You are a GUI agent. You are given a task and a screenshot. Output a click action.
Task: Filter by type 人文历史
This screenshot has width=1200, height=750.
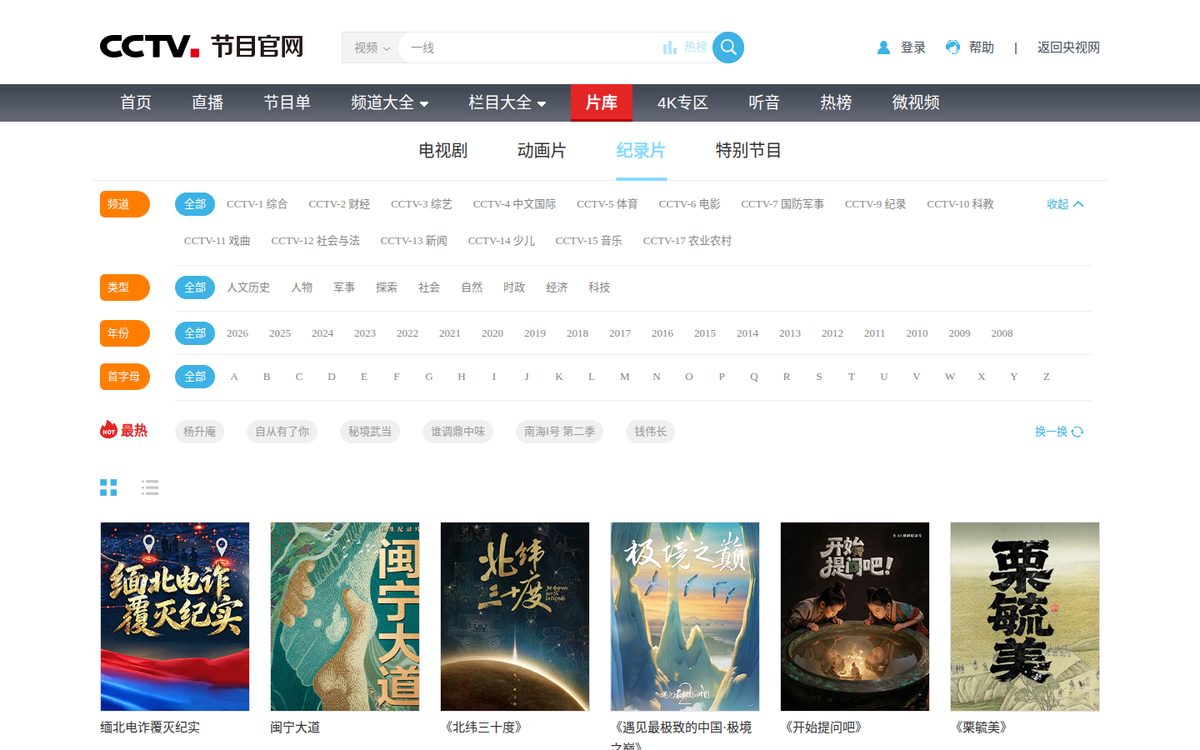coord(248,287)
